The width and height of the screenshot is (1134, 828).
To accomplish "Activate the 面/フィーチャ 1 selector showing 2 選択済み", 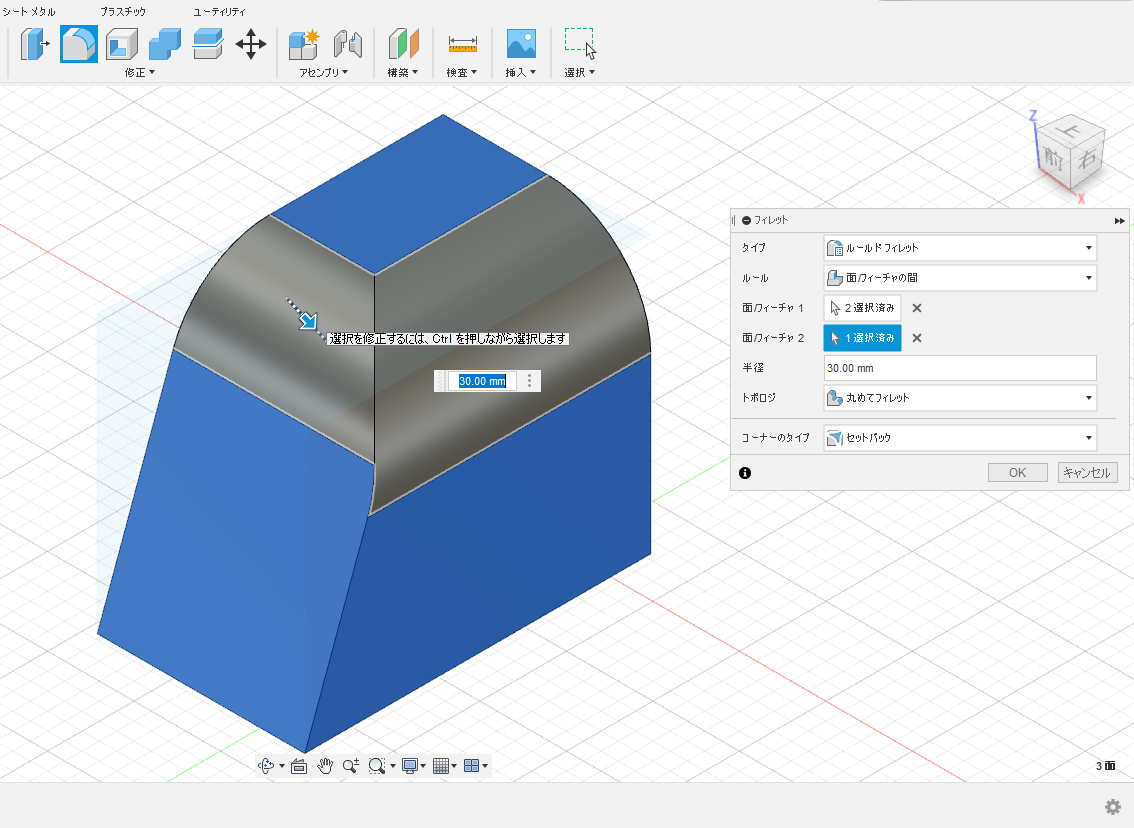I will (862, 308).
